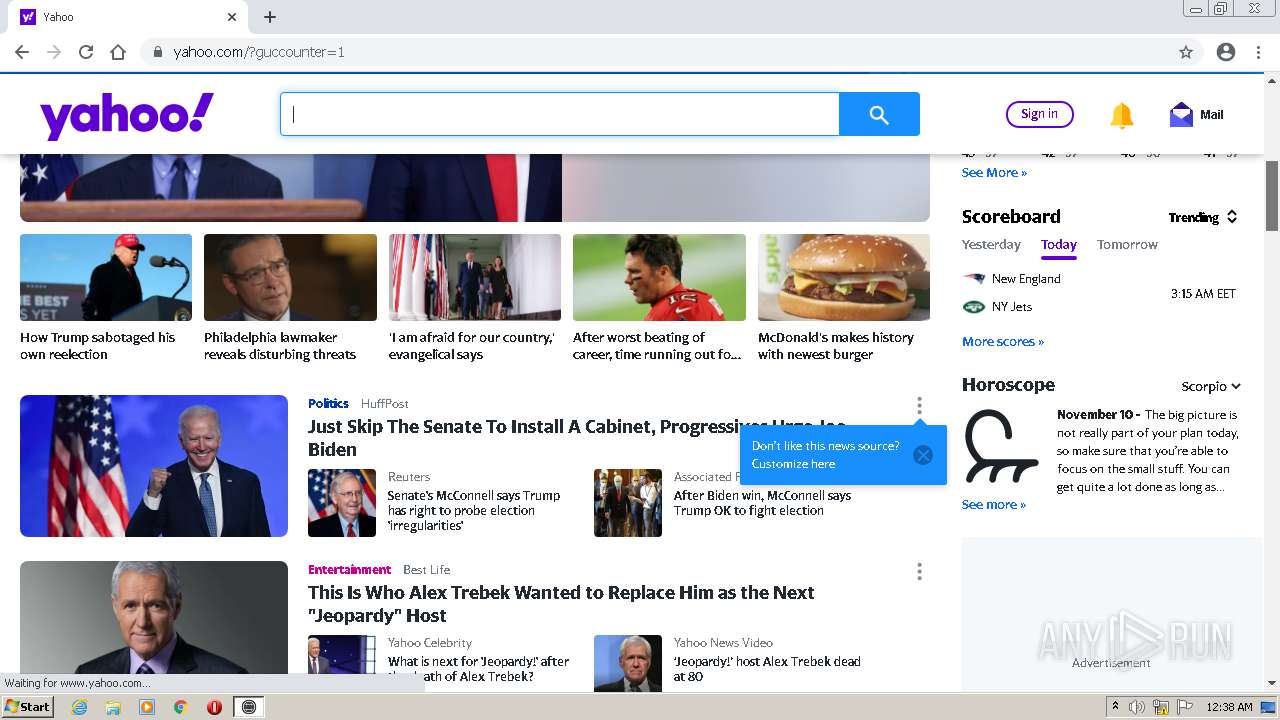Click the browser back arrow
The height and width of the screenshot is (720, 1280).
[x=22, y=52]
